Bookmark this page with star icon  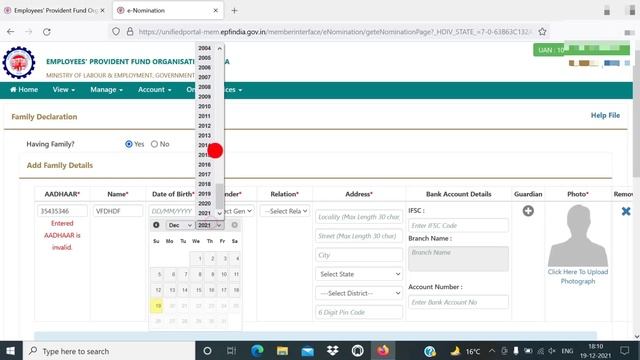coord(542,31)
